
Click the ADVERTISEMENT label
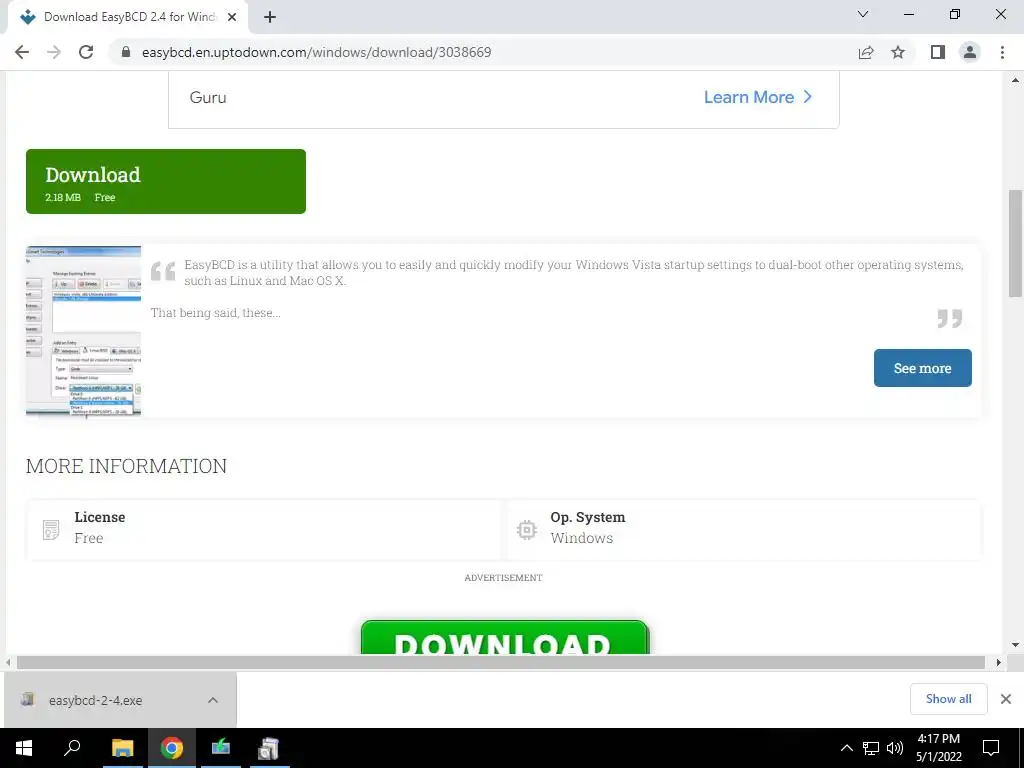pos(504,577)
